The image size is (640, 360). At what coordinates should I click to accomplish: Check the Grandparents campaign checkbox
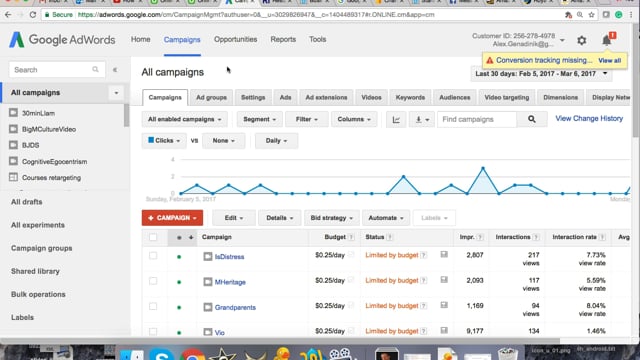click(153, 306)
